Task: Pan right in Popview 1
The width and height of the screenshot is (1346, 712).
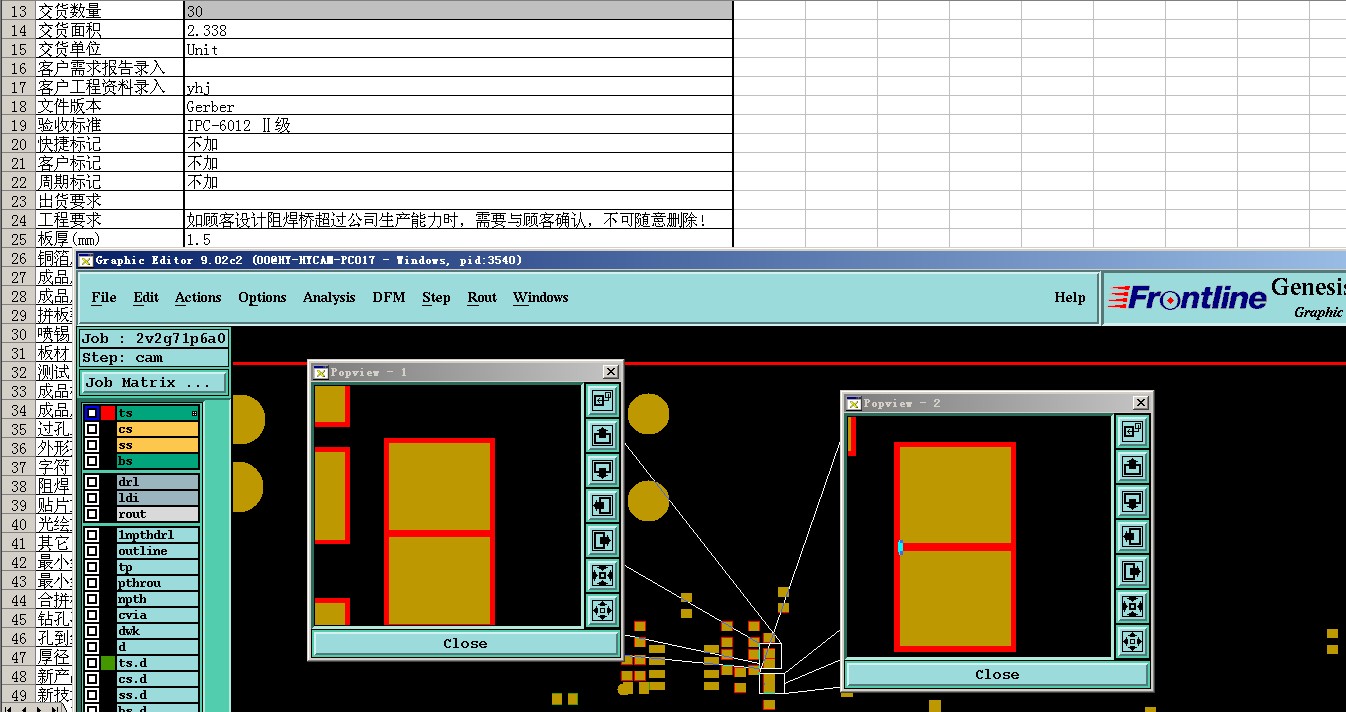Action: (602, 541)
